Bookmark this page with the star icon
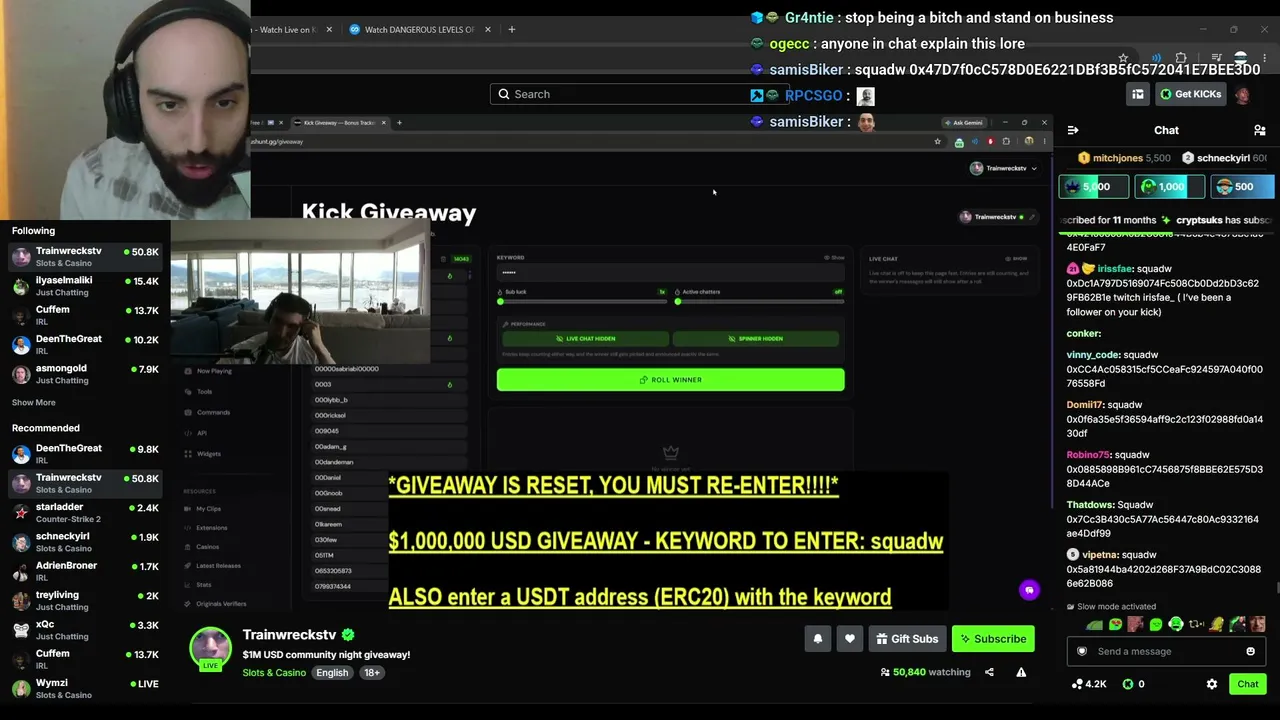 click(x=1123, y=58)
